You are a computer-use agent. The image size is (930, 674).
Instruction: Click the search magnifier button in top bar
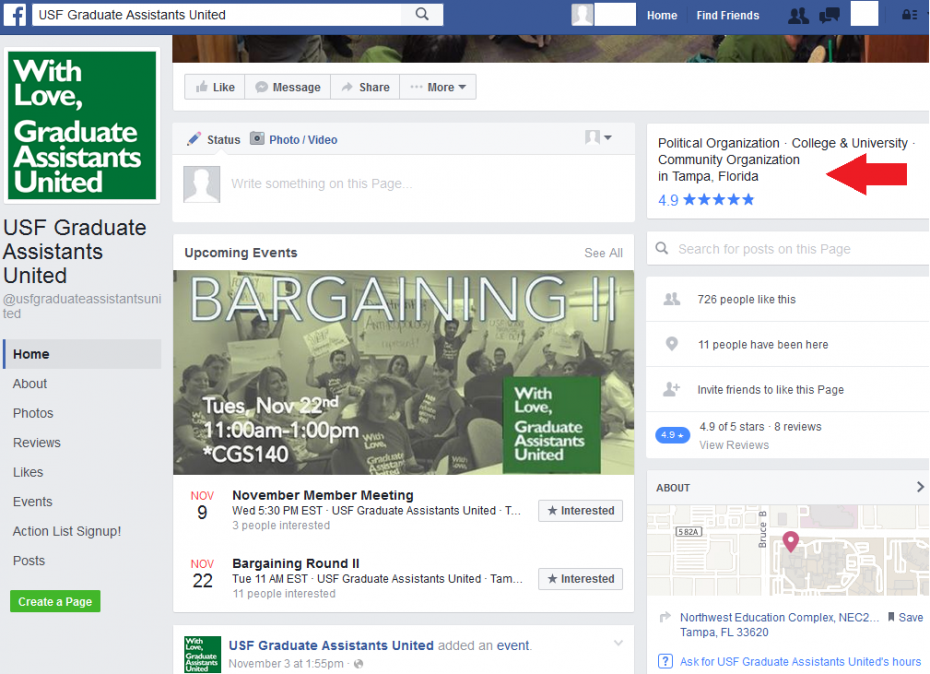pos(422,14)
